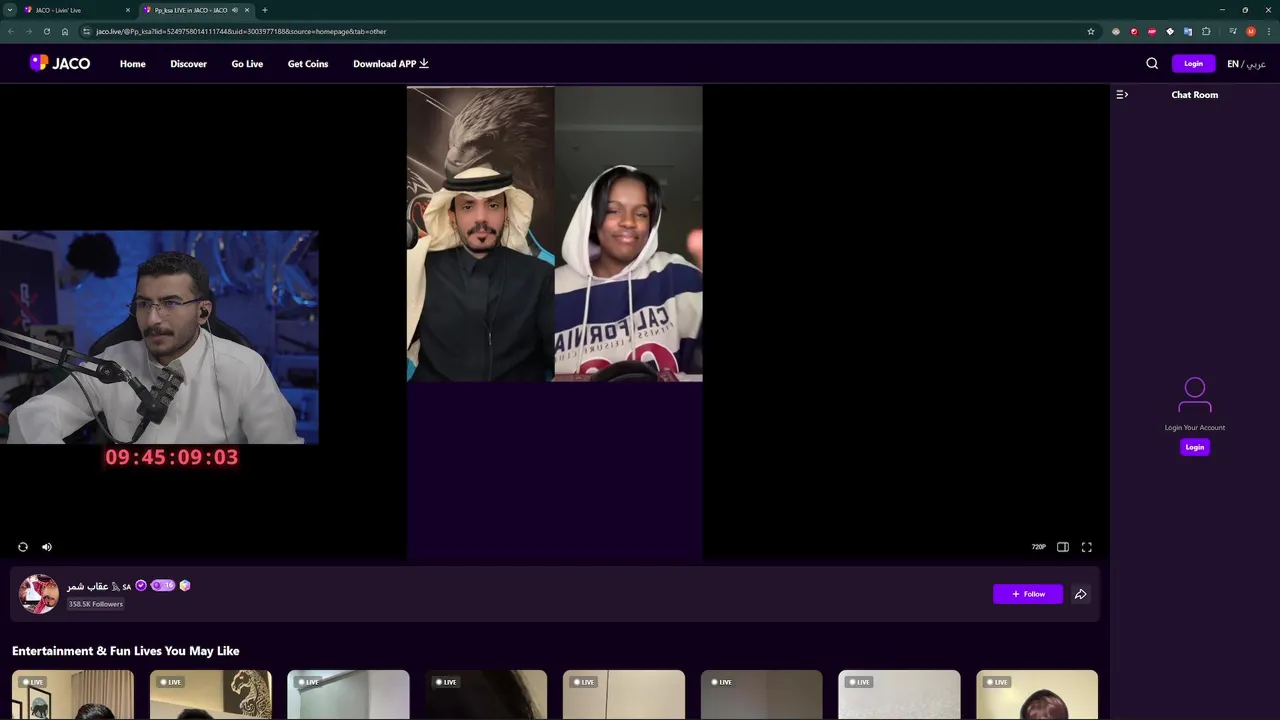Open the Google Translate extension icon
This screenshot has width=1280, height=720.
point(1188,31)
